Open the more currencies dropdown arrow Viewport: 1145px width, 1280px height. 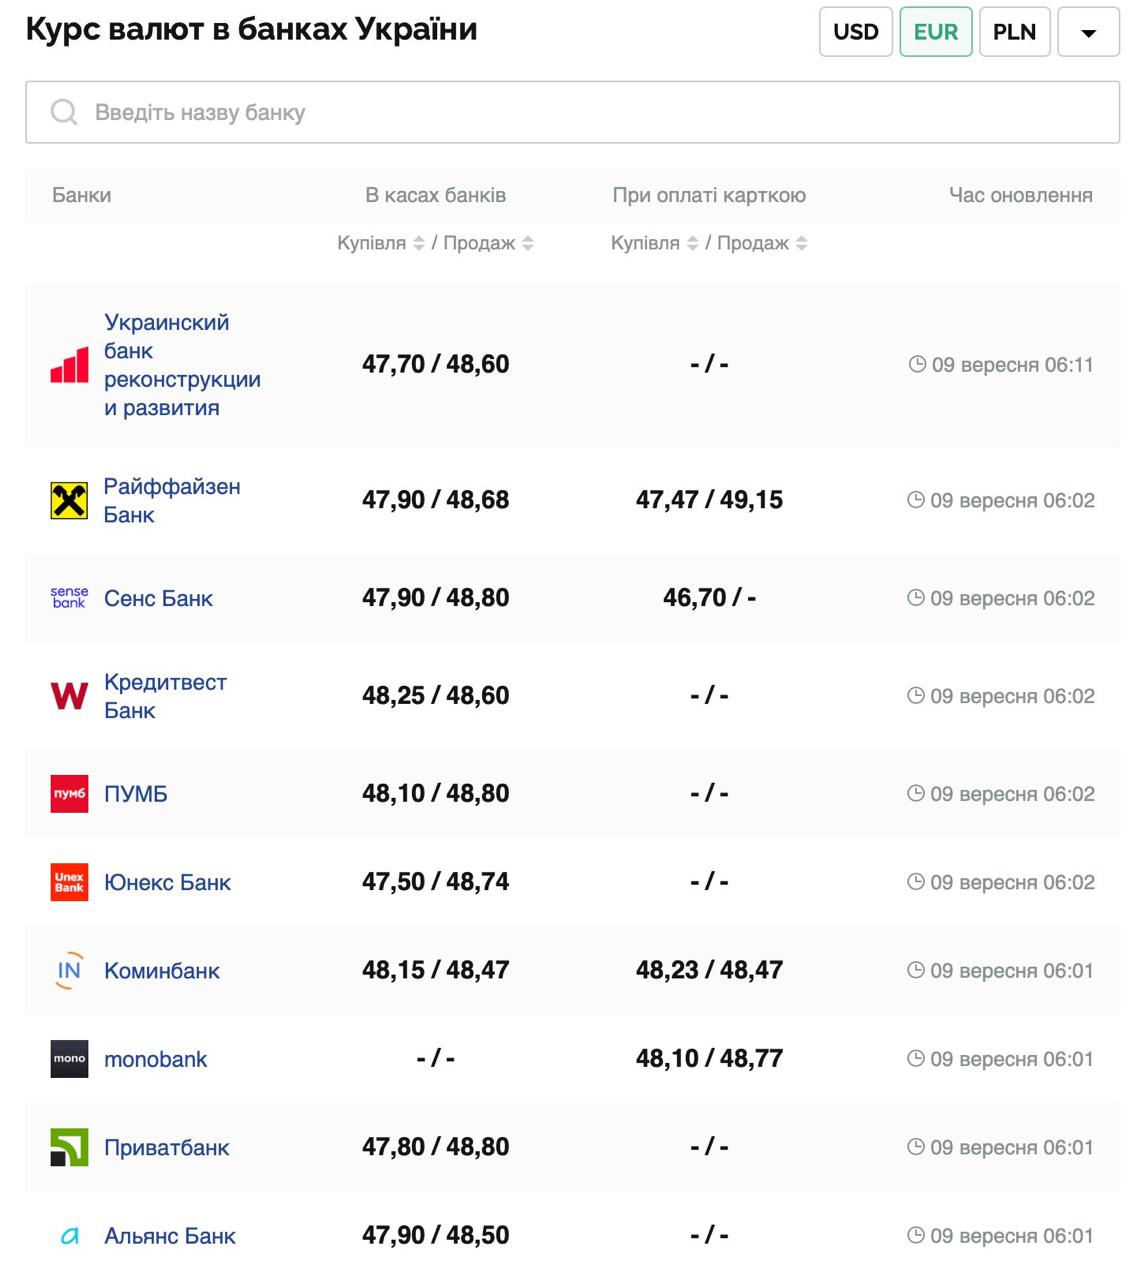pyautogui.click(x=1088, y=32)
